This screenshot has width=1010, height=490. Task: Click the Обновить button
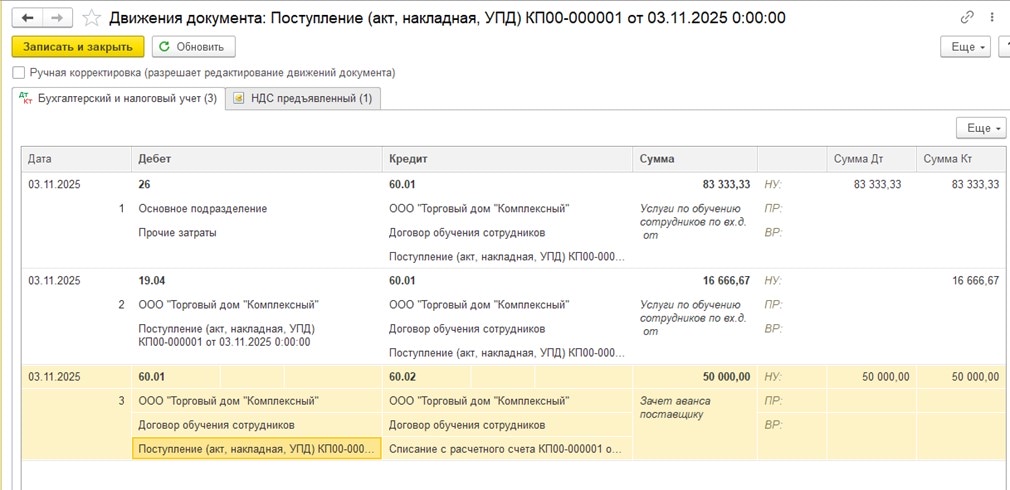pyautogui.click(x=193, y=47)
